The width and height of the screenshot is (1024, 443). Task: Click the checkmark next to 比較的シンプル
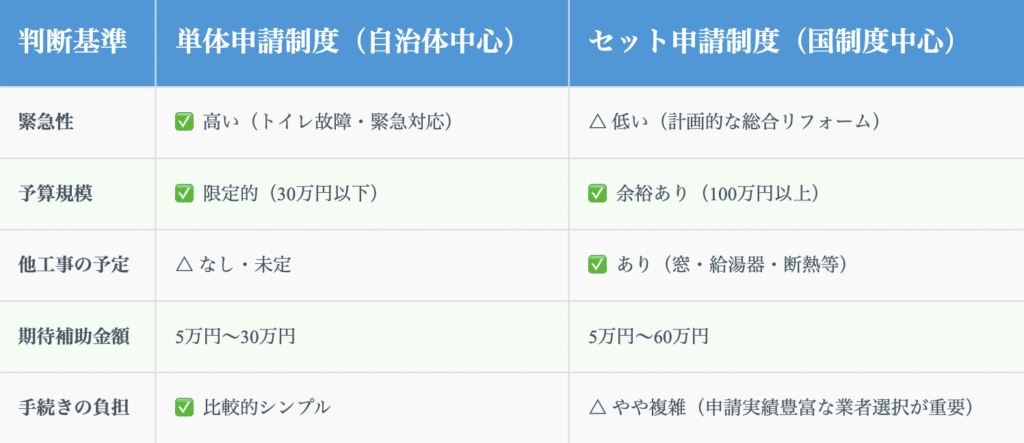[x=184, y=407]
